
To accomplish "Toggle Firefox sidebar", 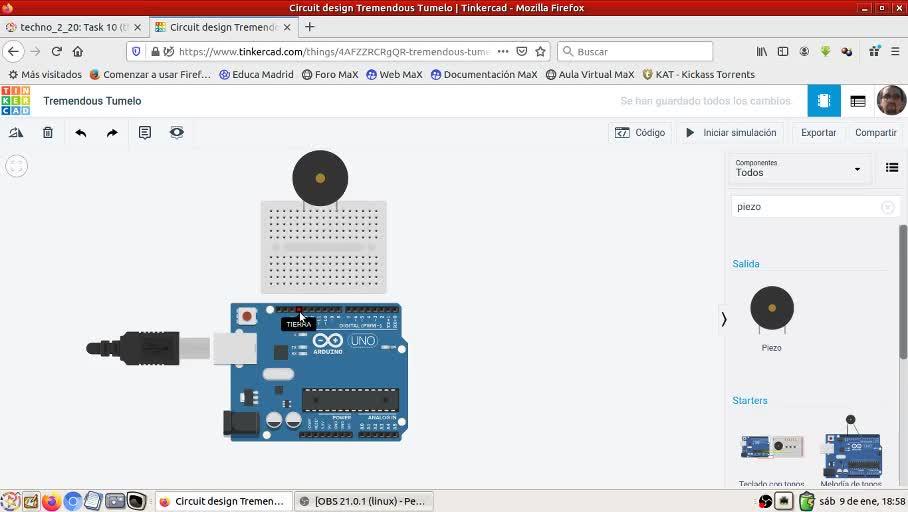I will point(783,52).
